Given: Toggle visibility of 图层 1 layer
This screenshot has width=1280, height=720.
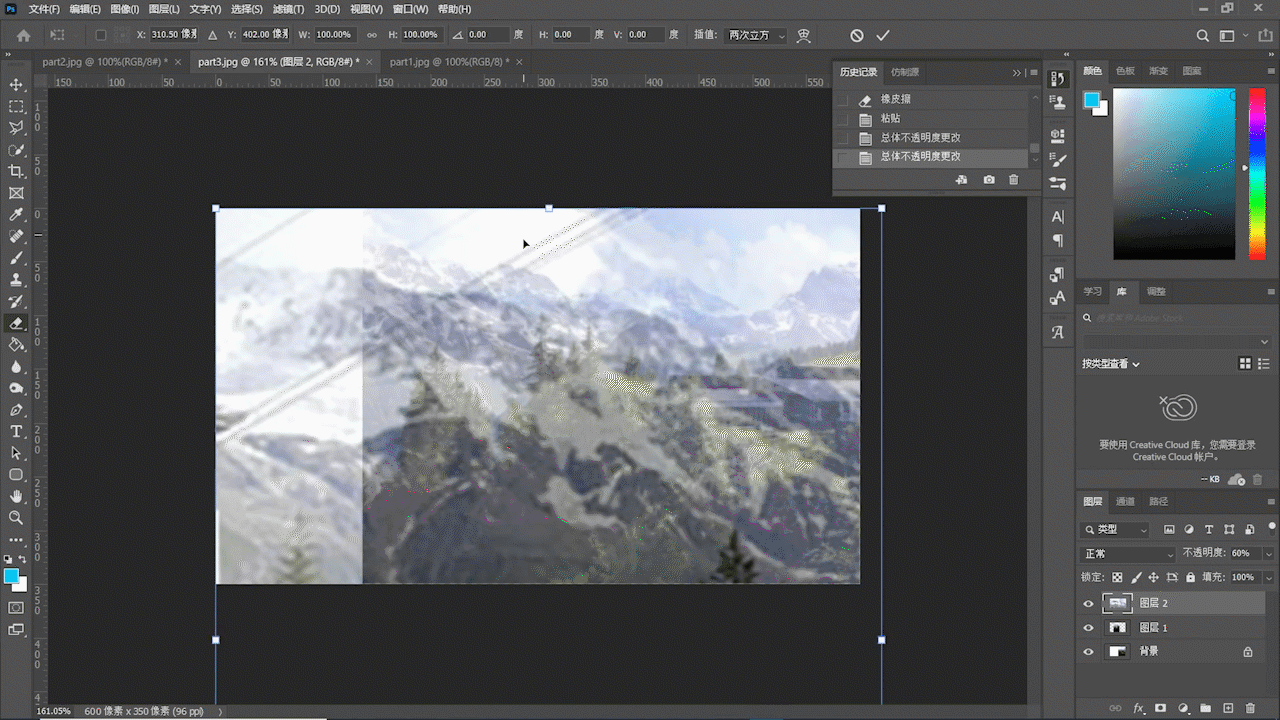Looking at the screenshot, I should click(x=1089, y=628).
